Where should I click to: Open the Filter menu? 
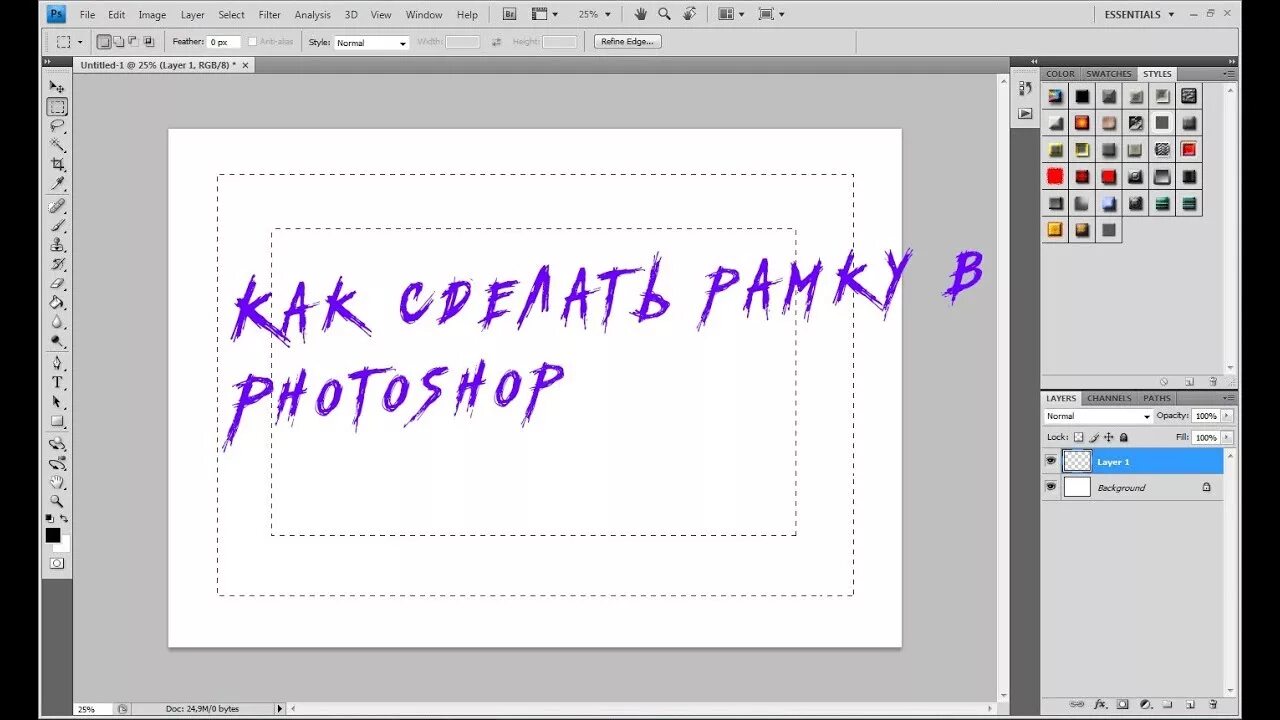click(269, 15)
